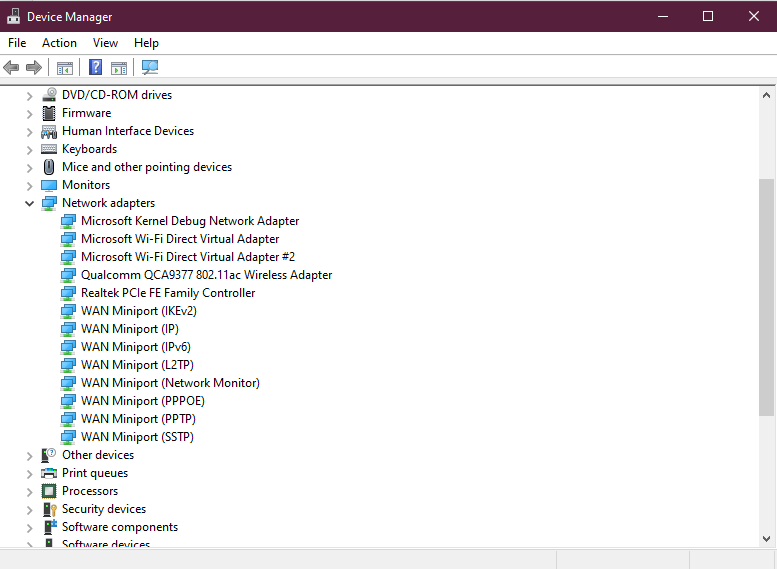Click the scrollbar up arrow
Image resolution: width=777 pixels, height=569 pixels.
pos(766,95)
